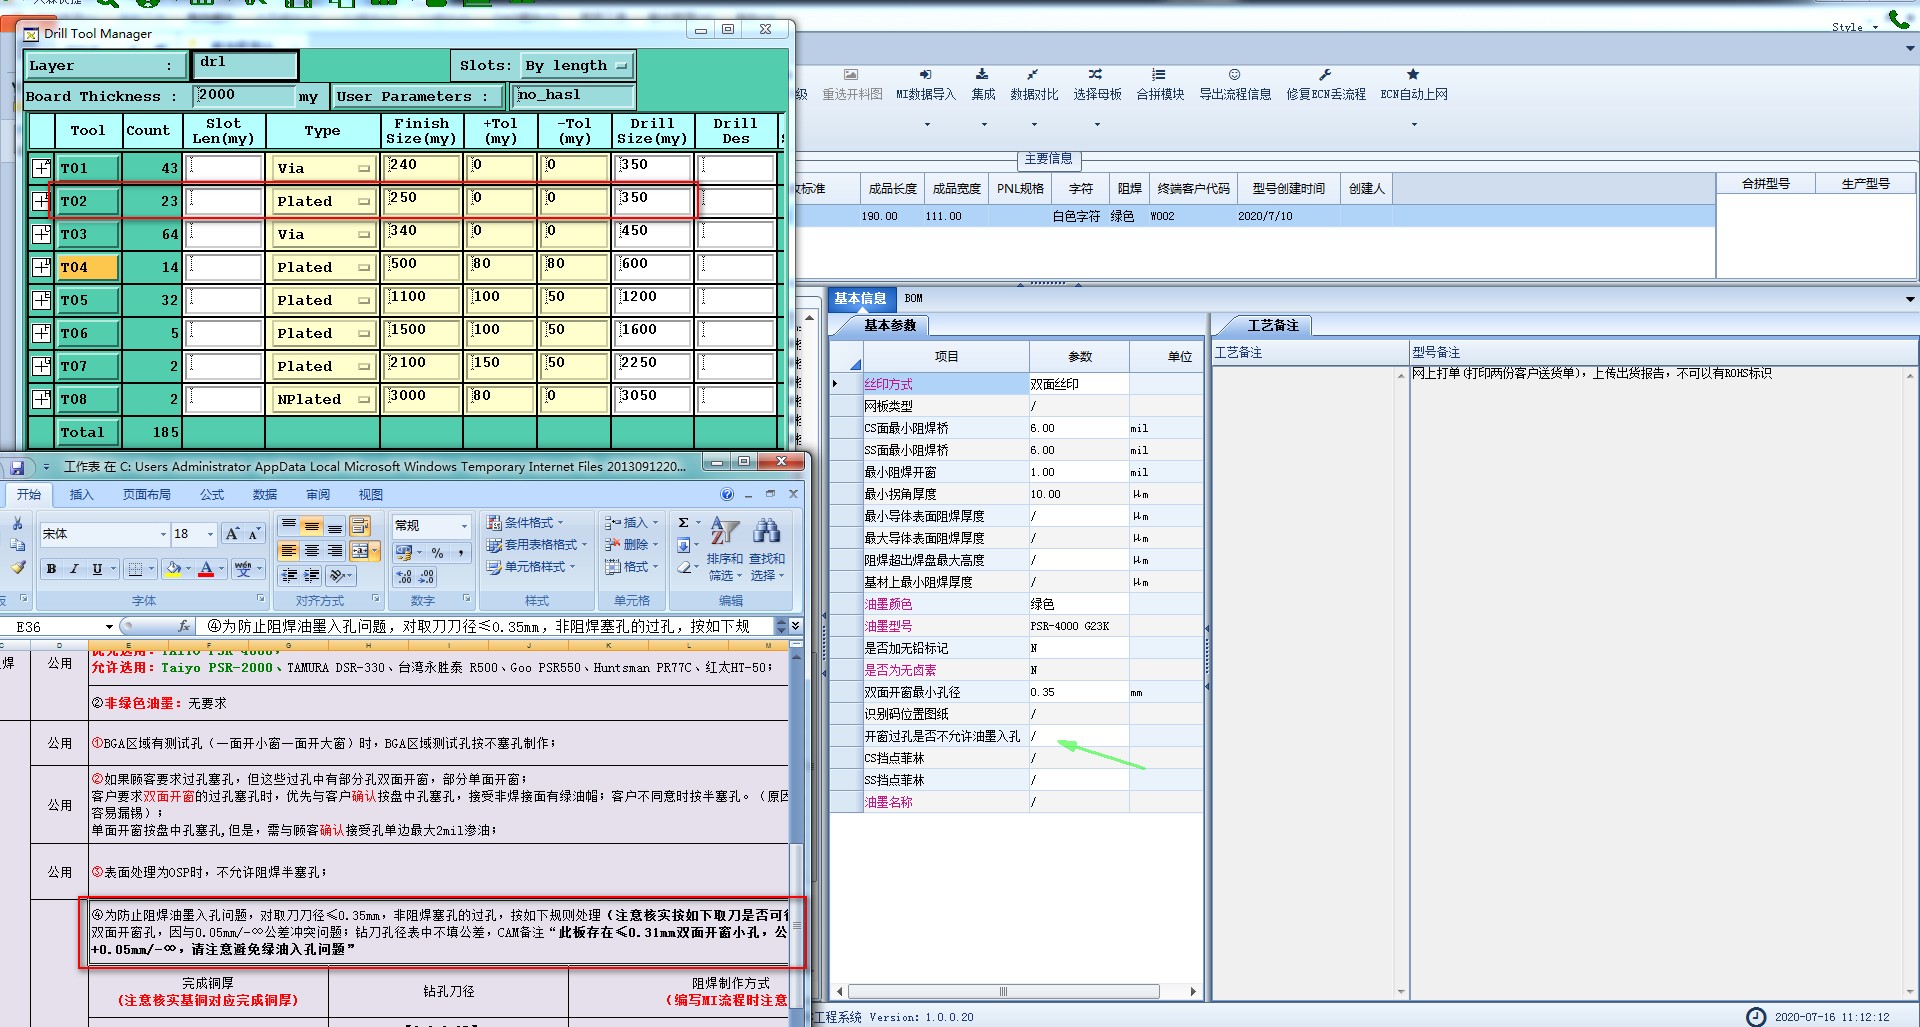Click the T06 tool button

pyautogui.click(x=89, y=333)
